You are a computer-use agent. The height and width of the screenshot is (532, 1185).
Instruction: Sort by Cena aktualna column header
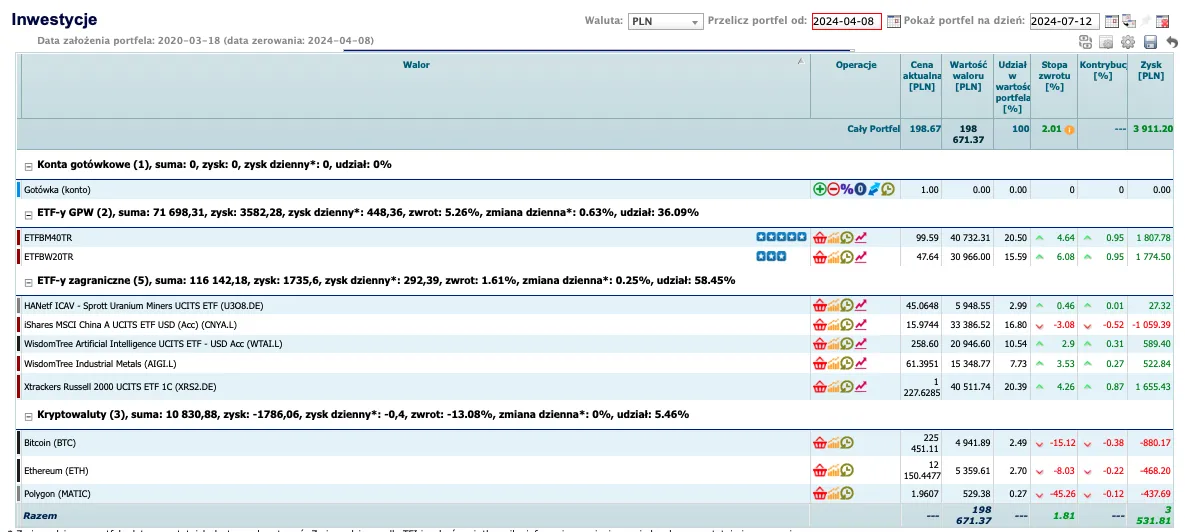[921, 76]
